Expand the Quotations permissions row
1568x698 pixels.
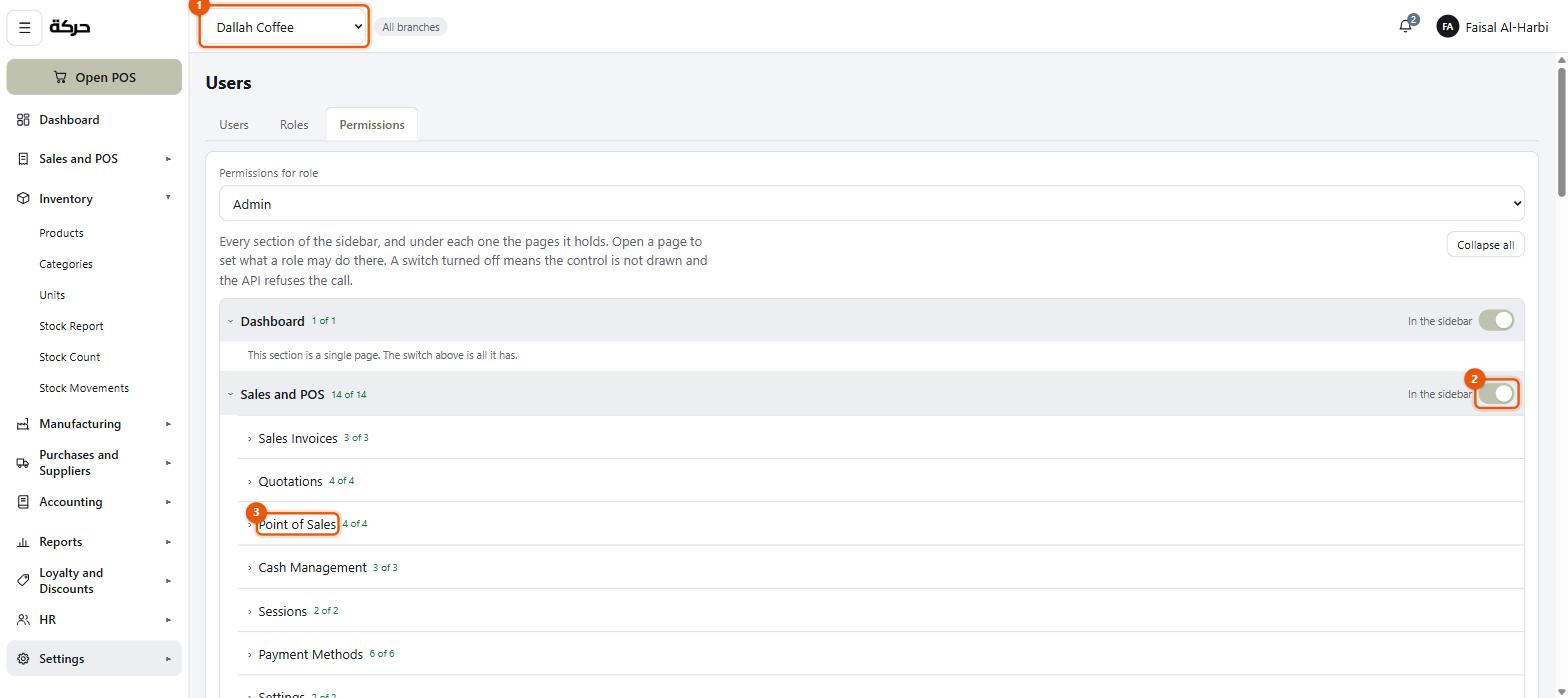tap(250, 482)
